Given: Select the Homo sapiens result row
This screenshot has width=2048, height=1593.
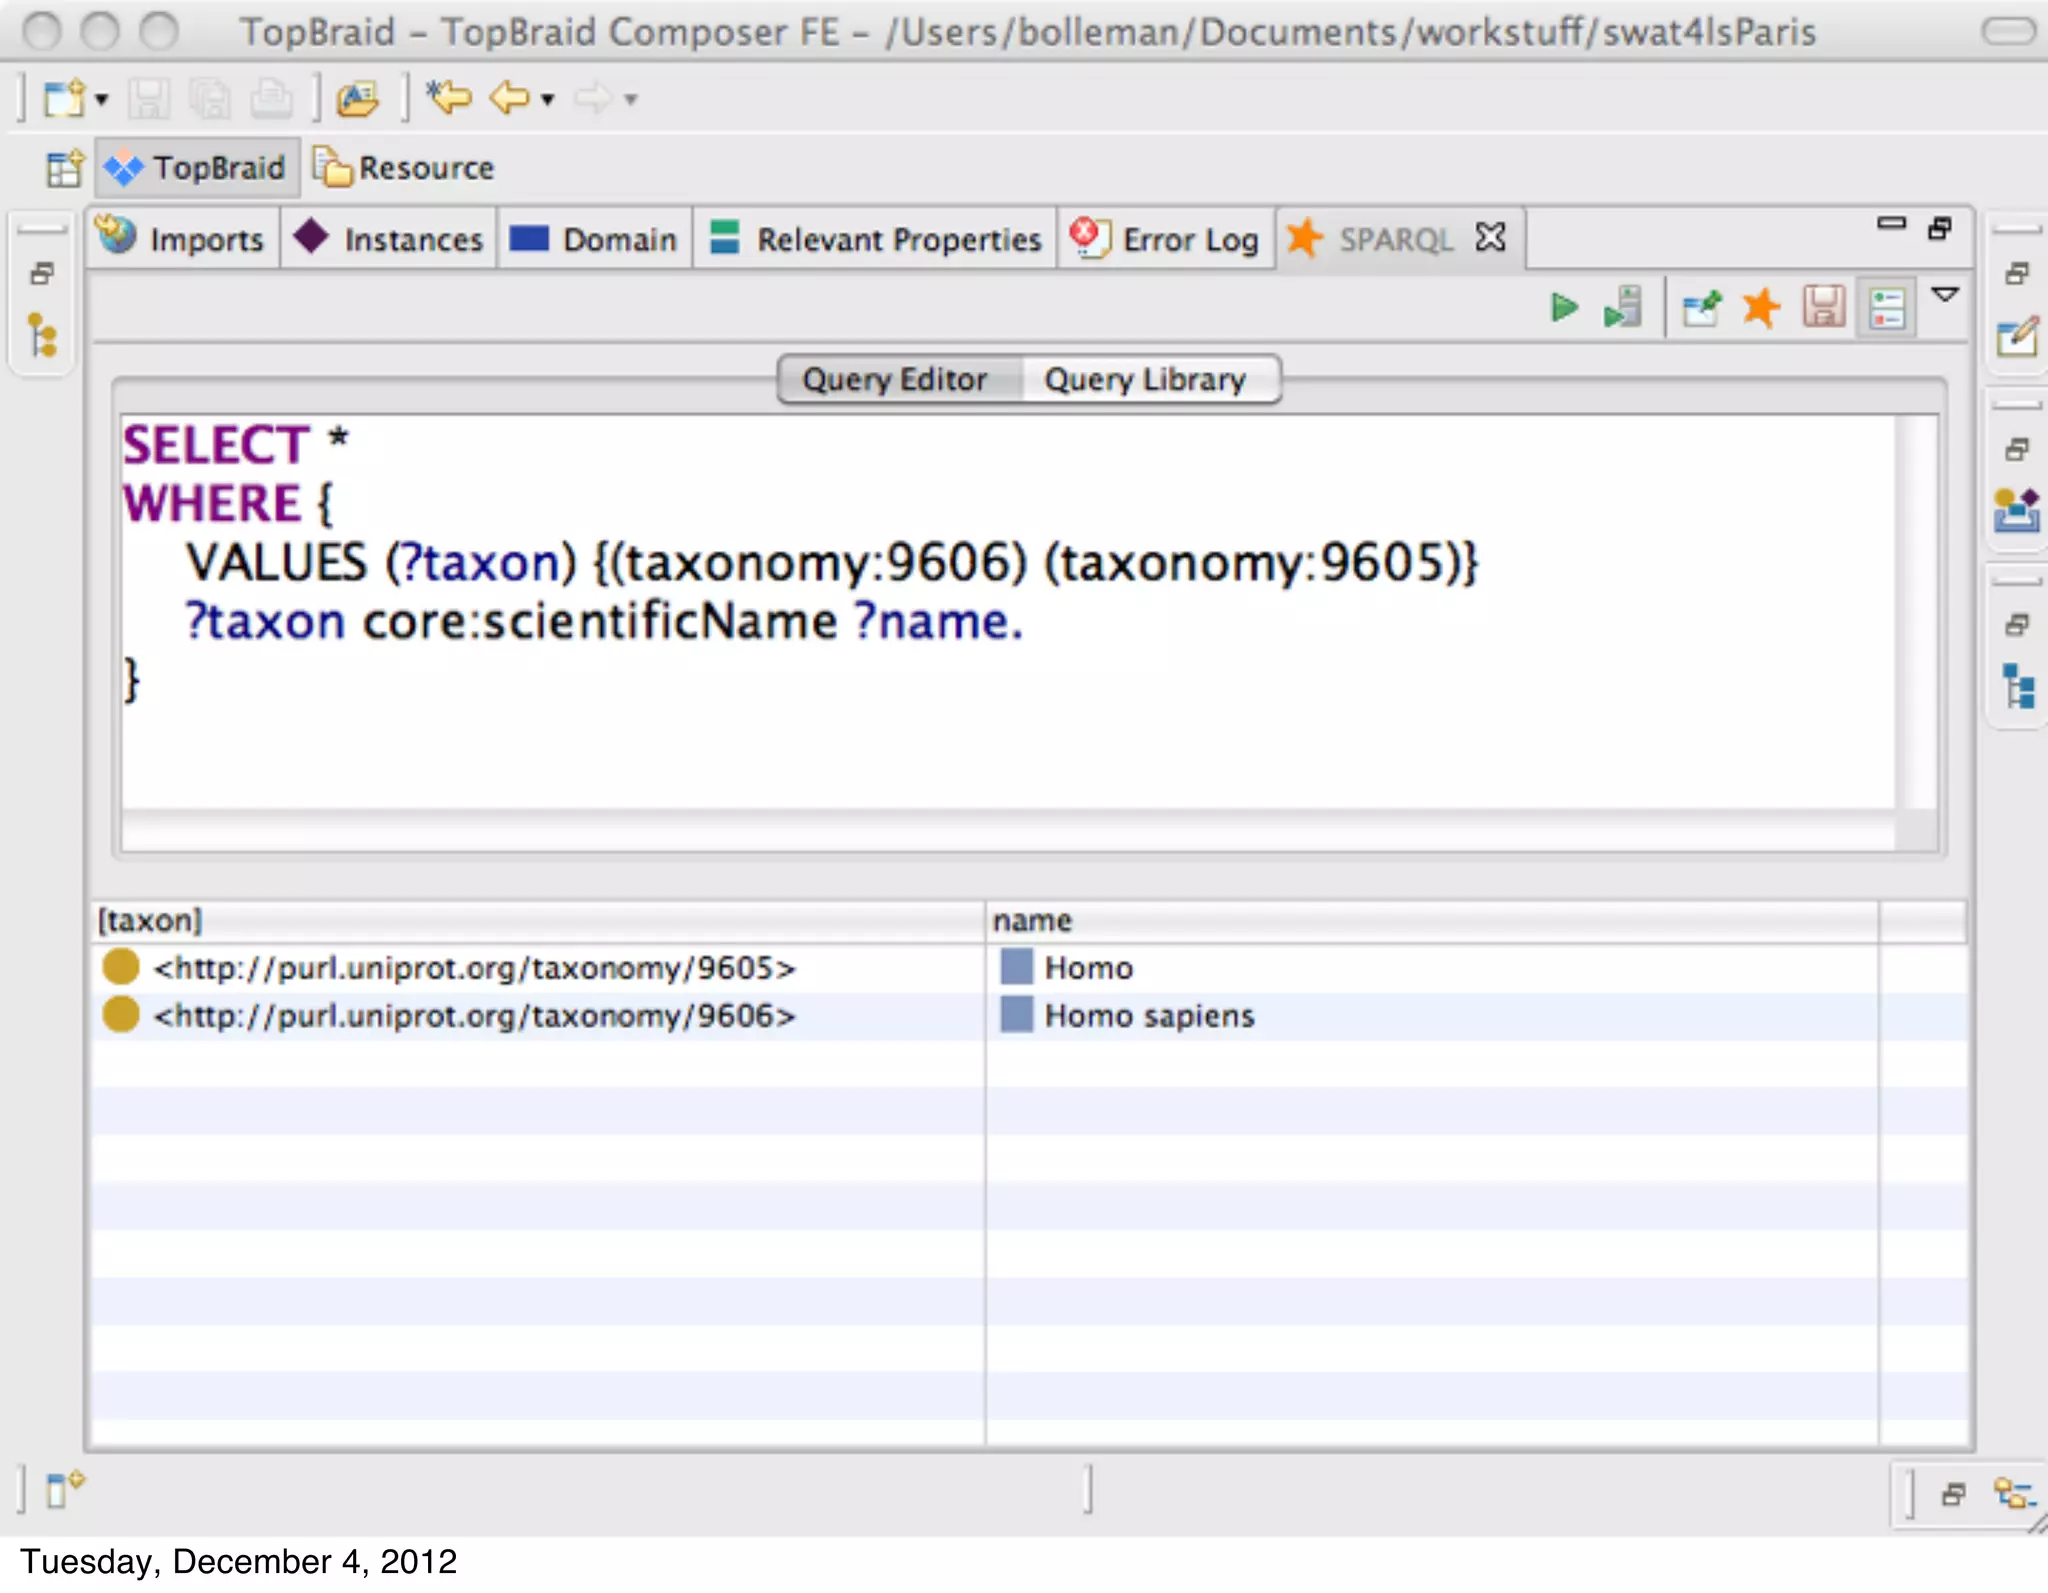Looking at the screenshot, I should pyautogui.click(x=1148, y=1016).
